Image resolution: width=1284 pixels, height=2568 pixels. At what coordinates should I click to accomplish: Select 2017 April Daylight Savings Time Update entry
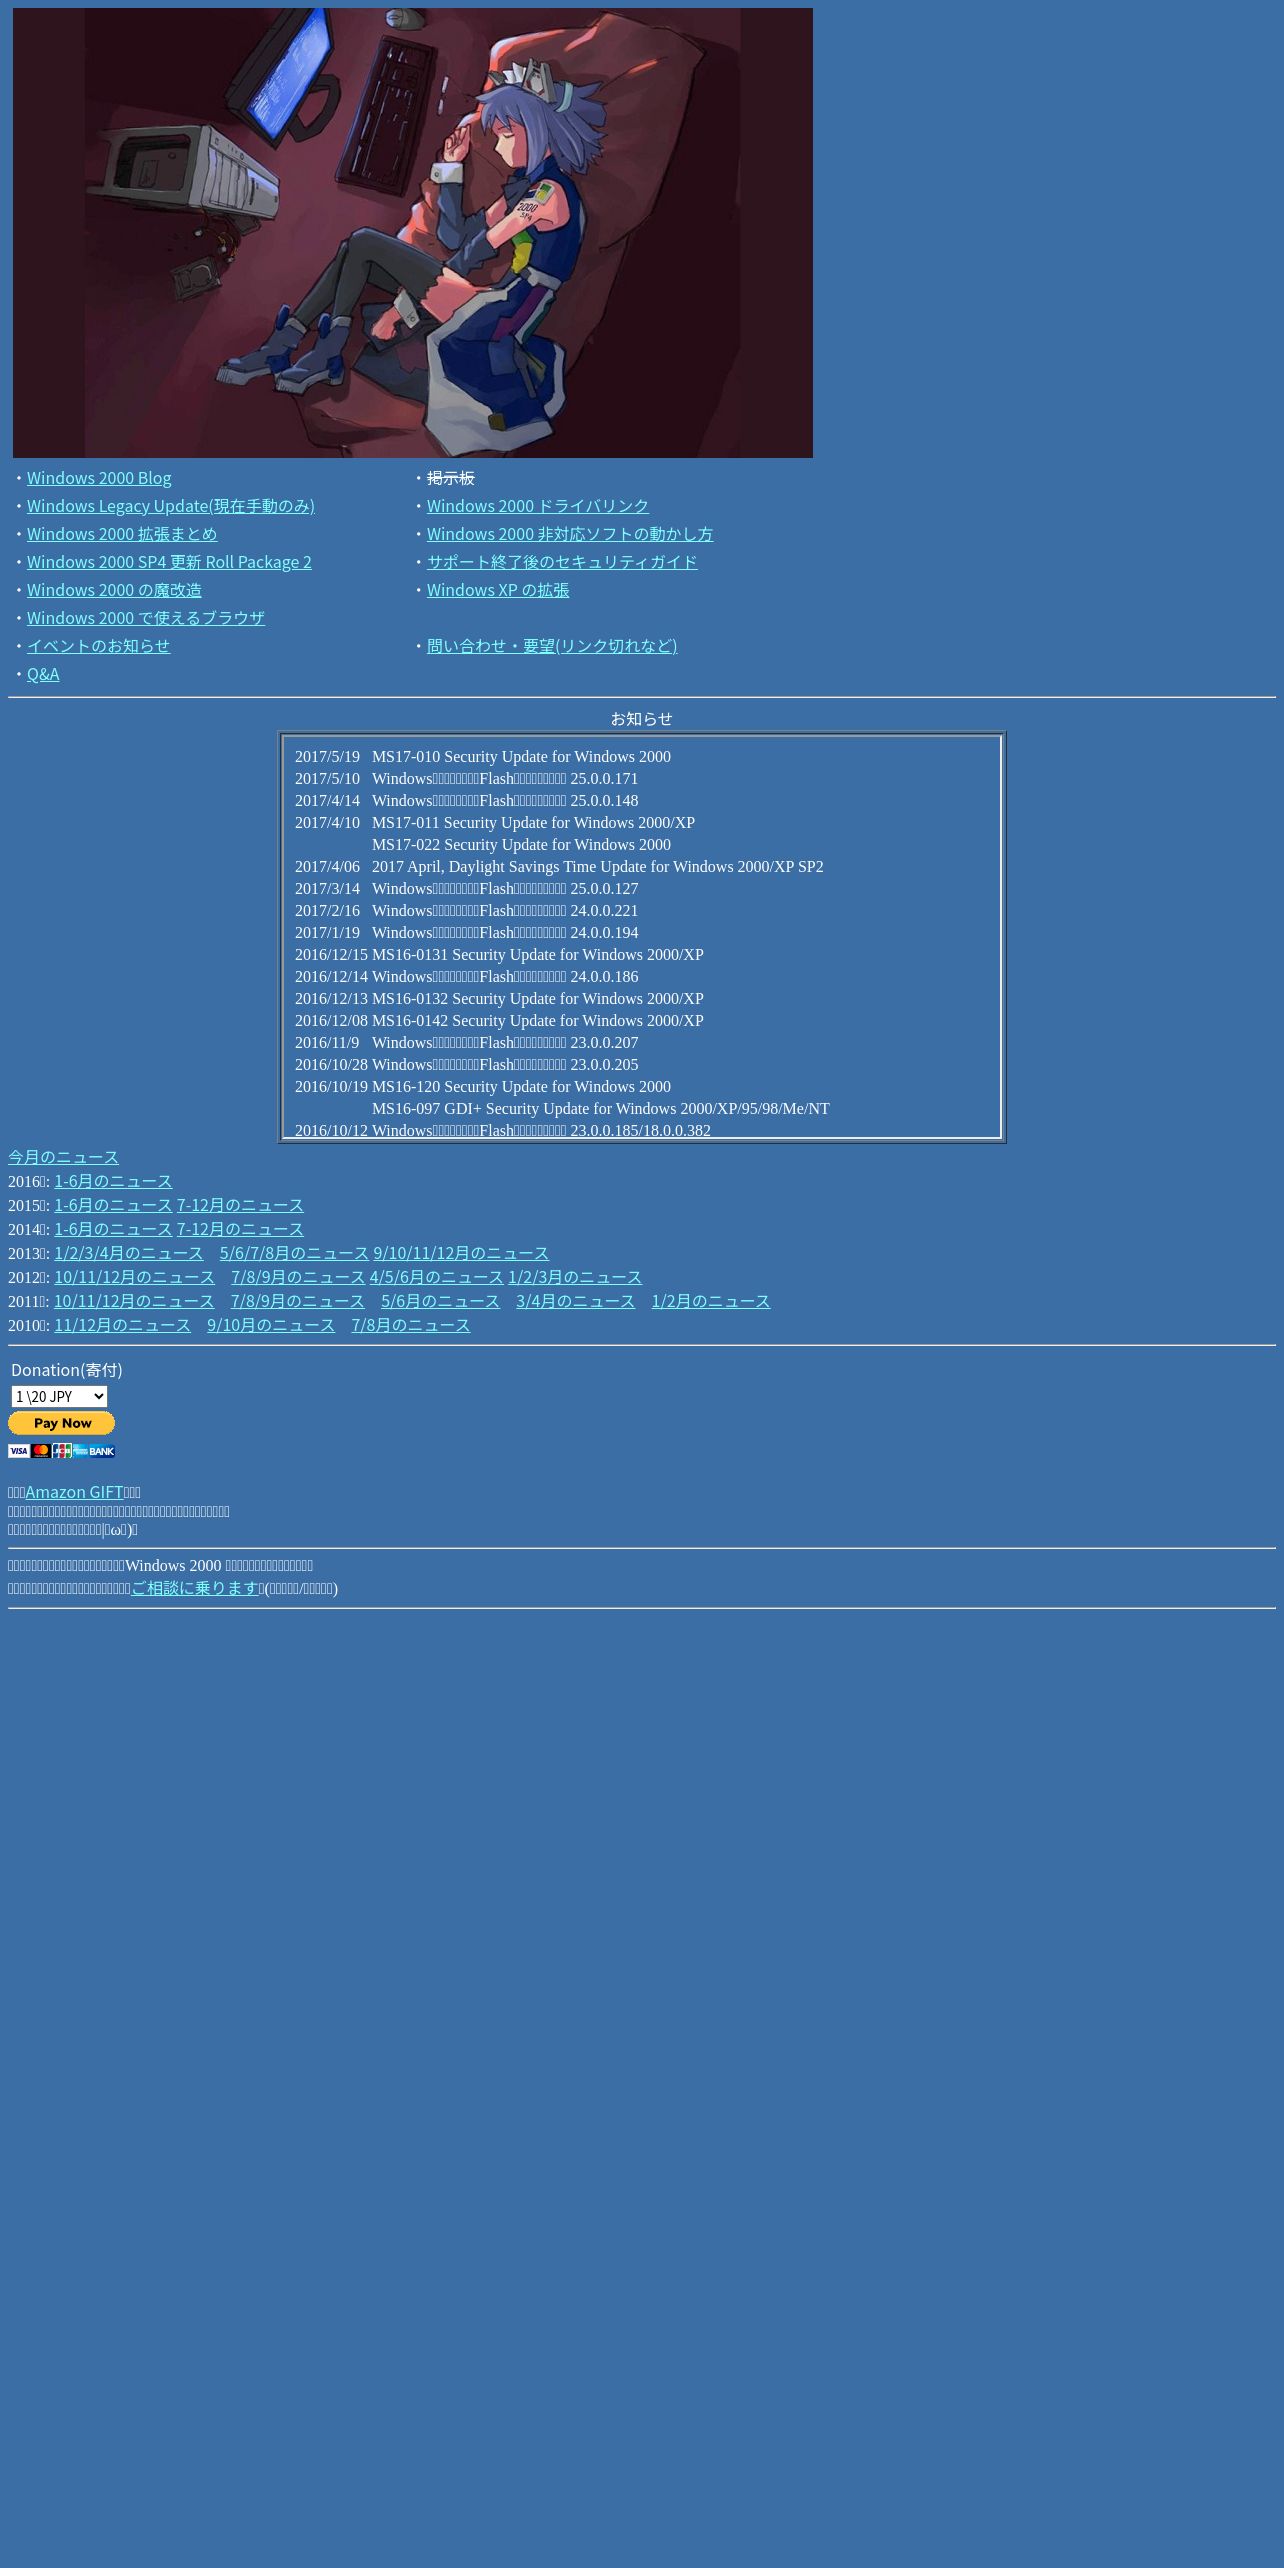pyautogui.click(x=598, y=867)
